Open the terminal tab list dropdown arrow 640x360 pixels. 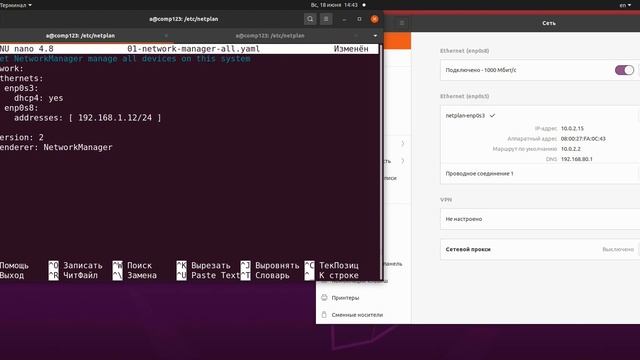click(375, 36)
